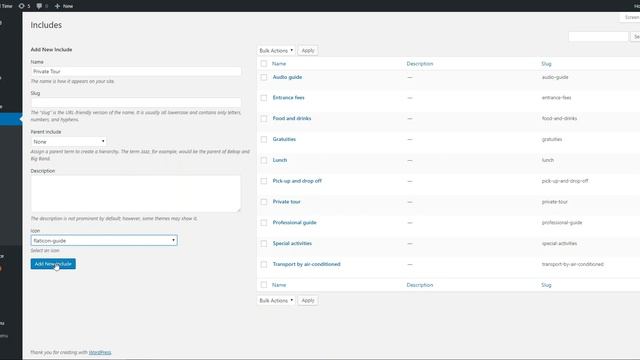Click the bottom Apply button
Viewport: 640px width, 360px height.
click(x=308, y=300)
